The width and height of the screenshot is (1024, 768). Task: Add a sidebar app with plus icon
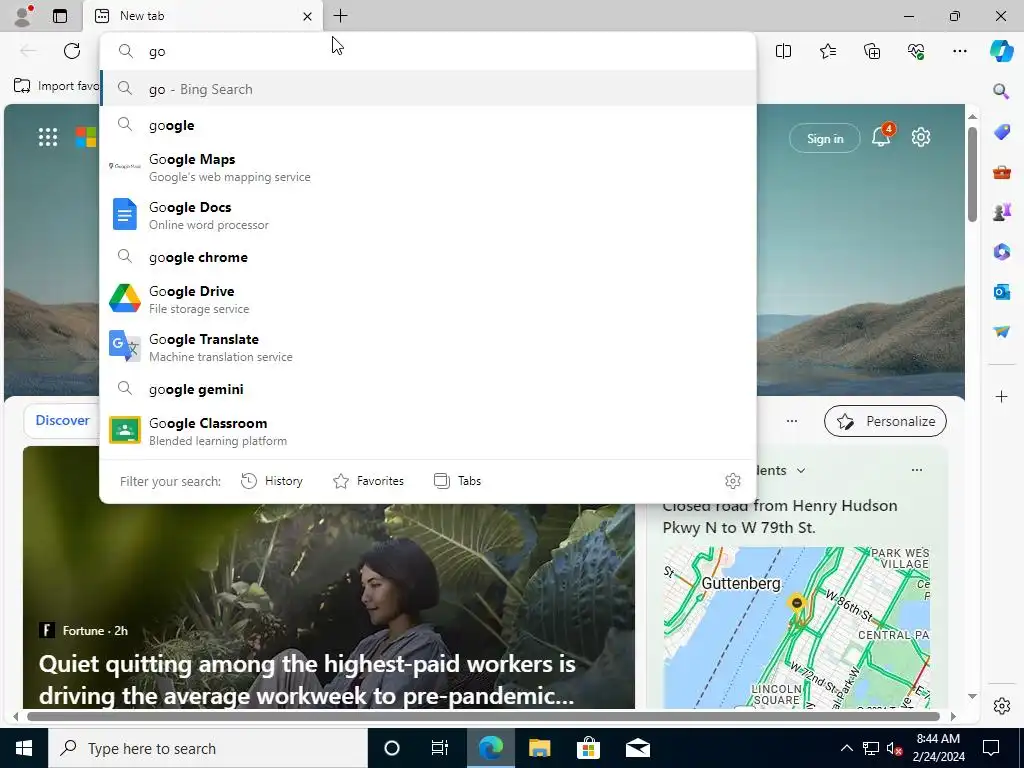tap(1001, 396)
